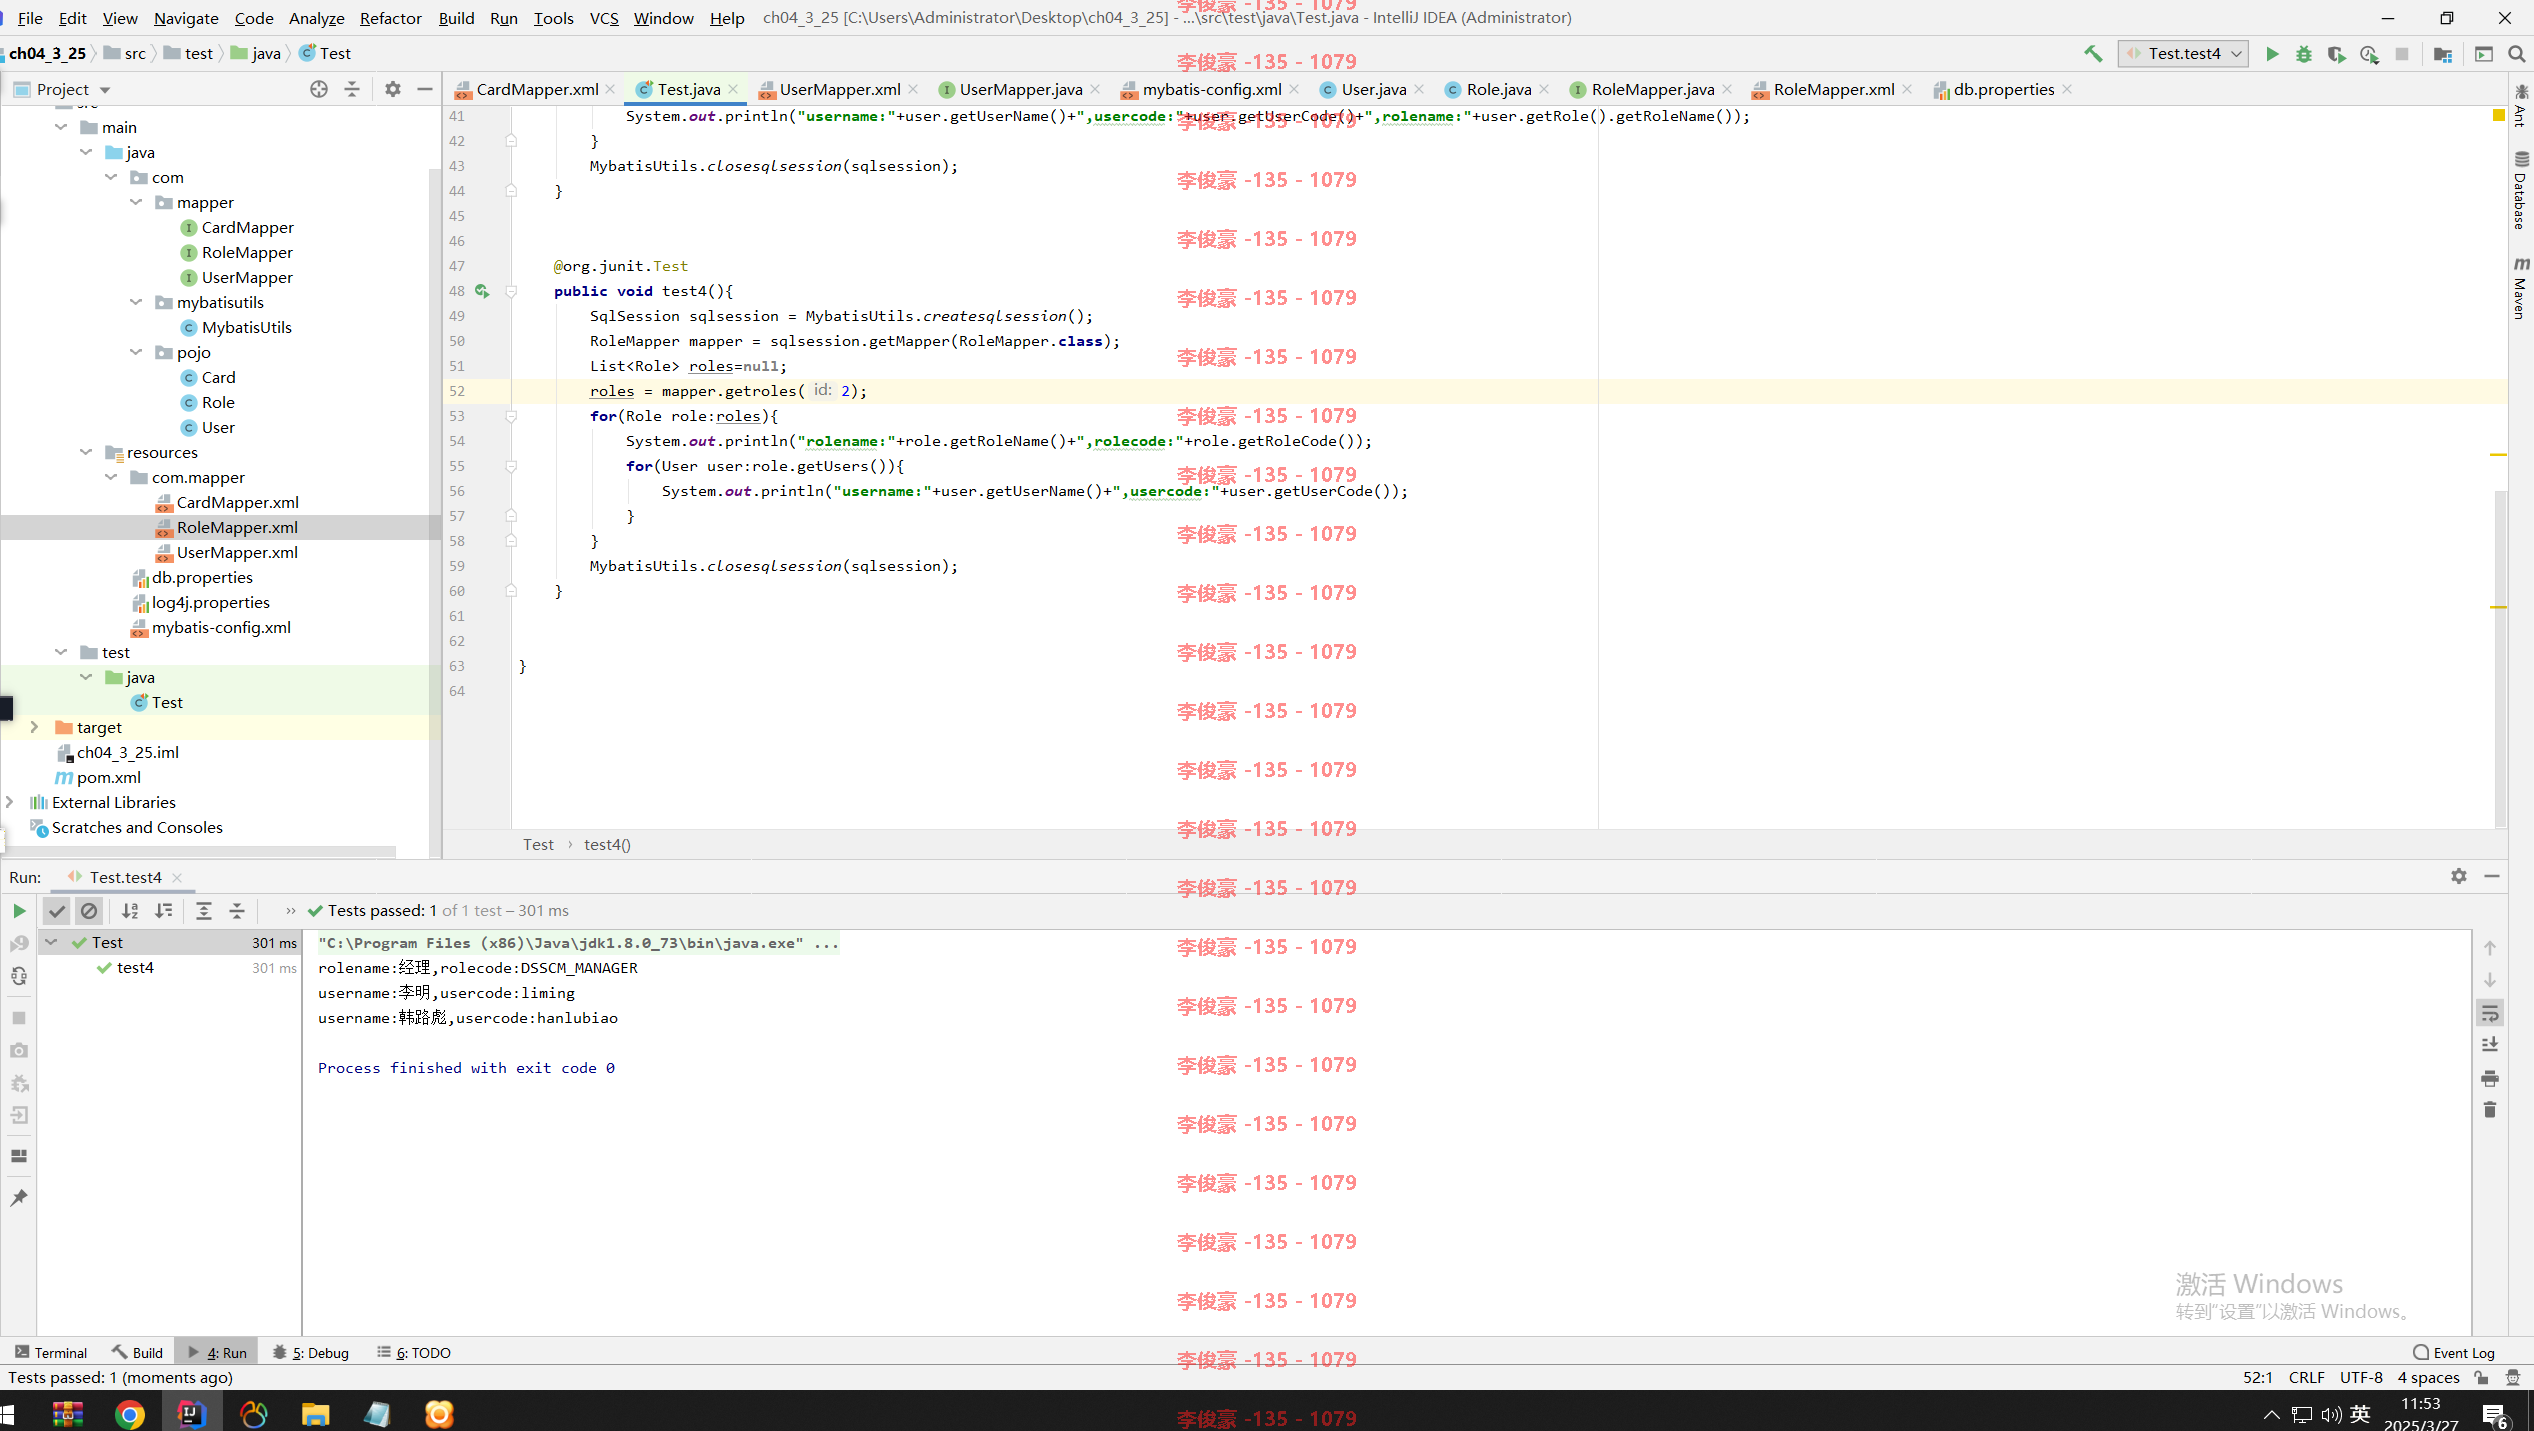
Task: Collapse all test results icon
Action: tap(237, 911)
